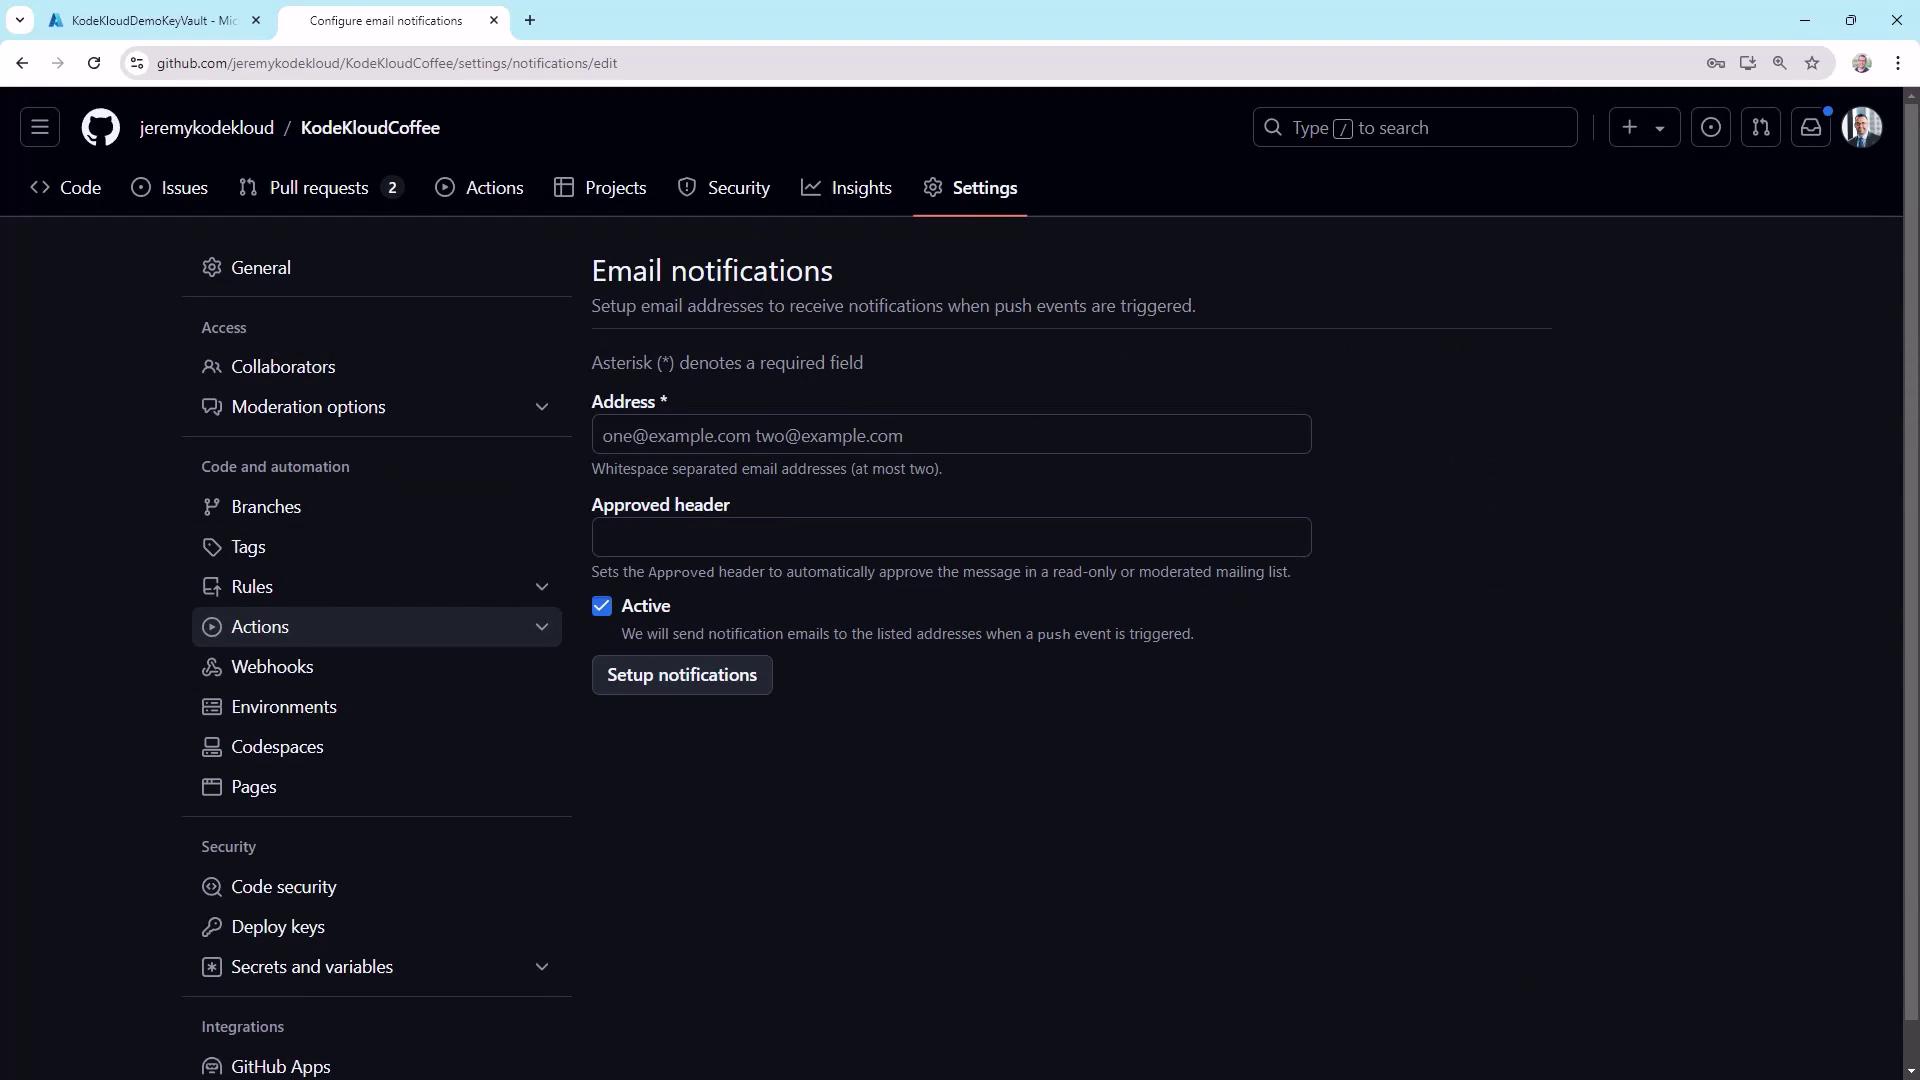Switch to the Insights tab

pos(846,188)
